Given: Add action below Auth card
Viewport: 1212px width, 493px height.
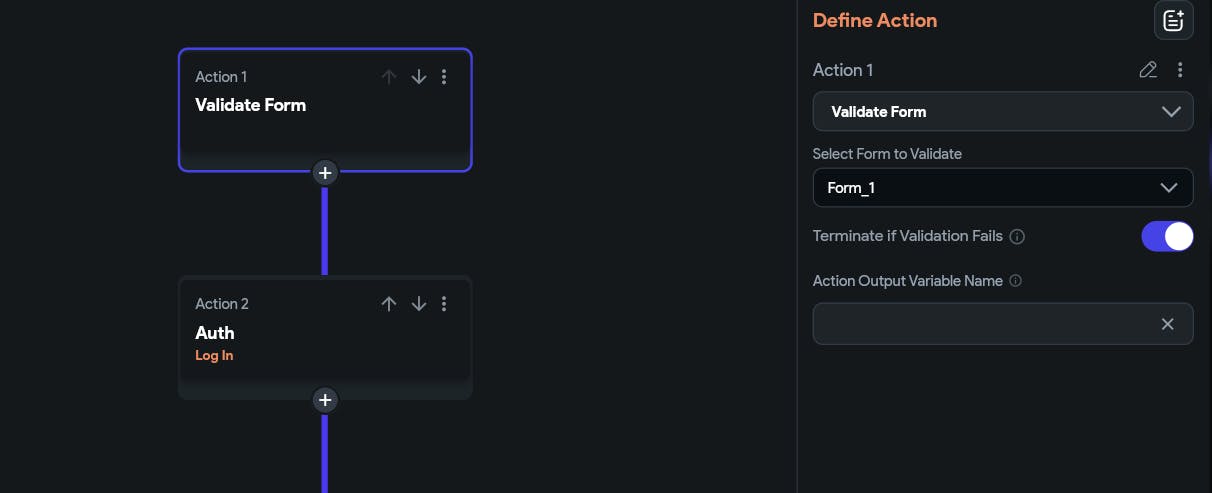Looking at the screenshot, I should point(324,400).
